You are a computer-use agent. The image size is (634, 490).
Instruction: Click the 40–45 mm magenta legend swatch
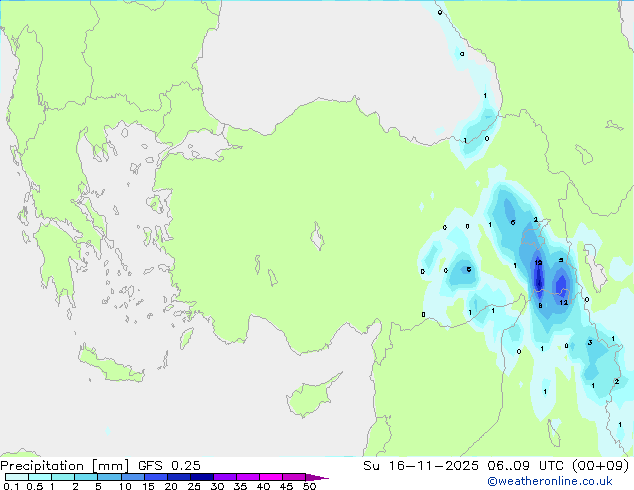(x=271, y=477)
